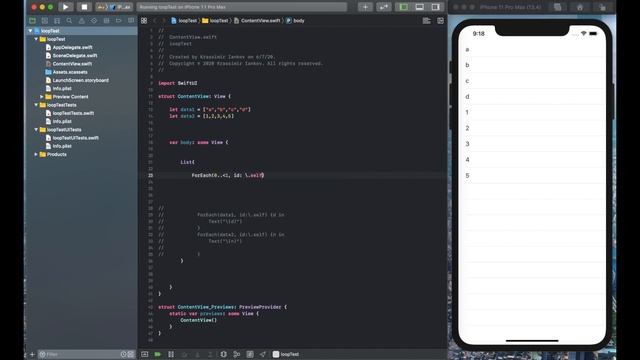Hide the debug area console toggle
The image size is (640, 360).
click(x=144, y=354)
